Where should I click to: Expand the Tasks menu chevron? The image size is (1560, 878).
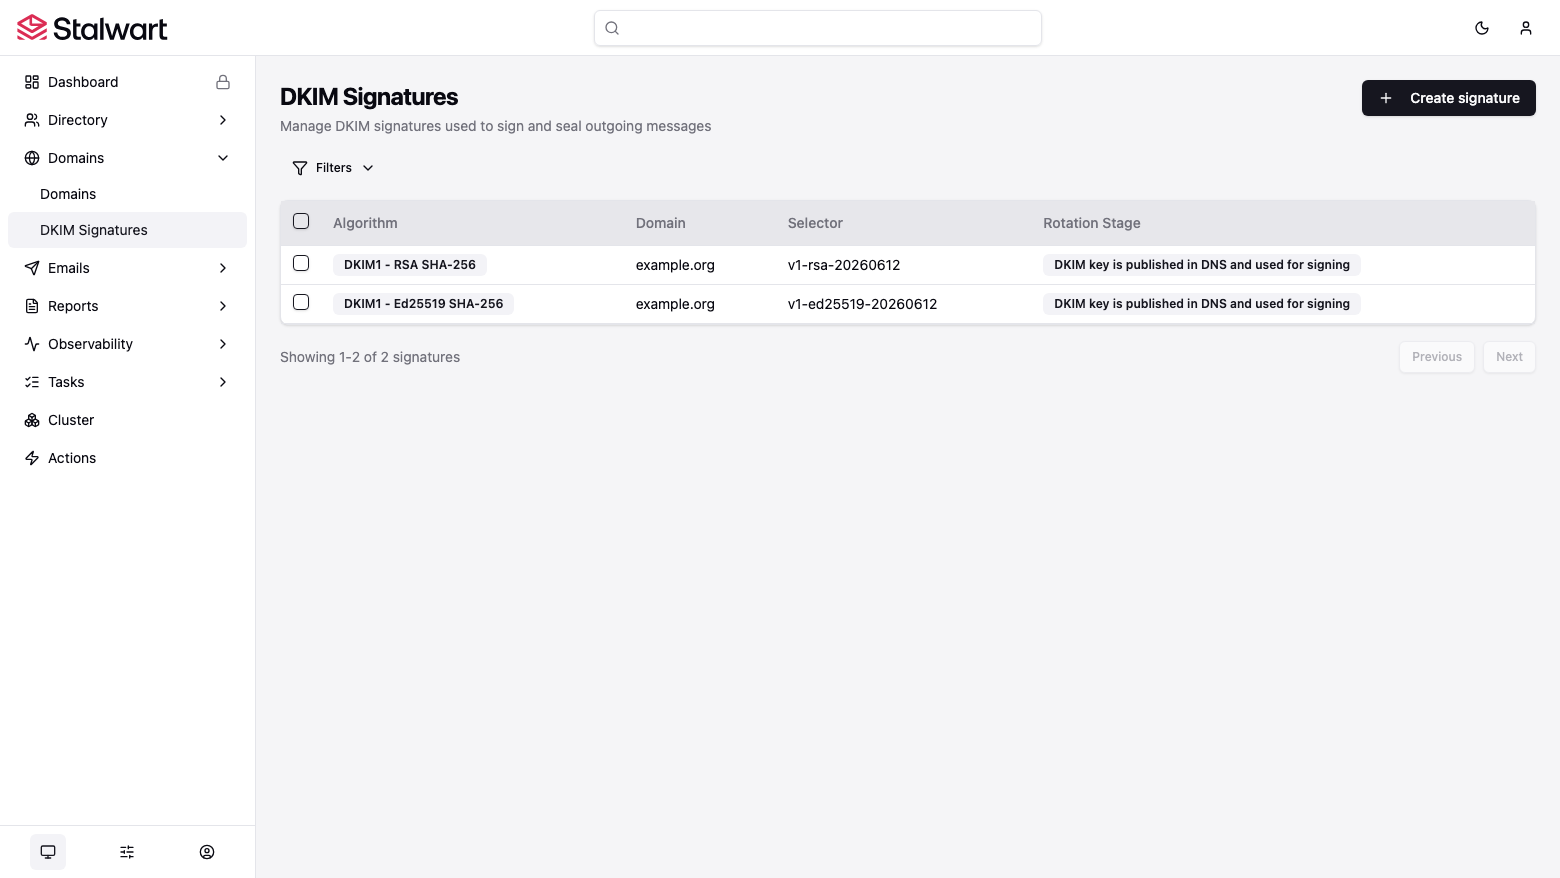pyautogui.click(x=223, y=382)
